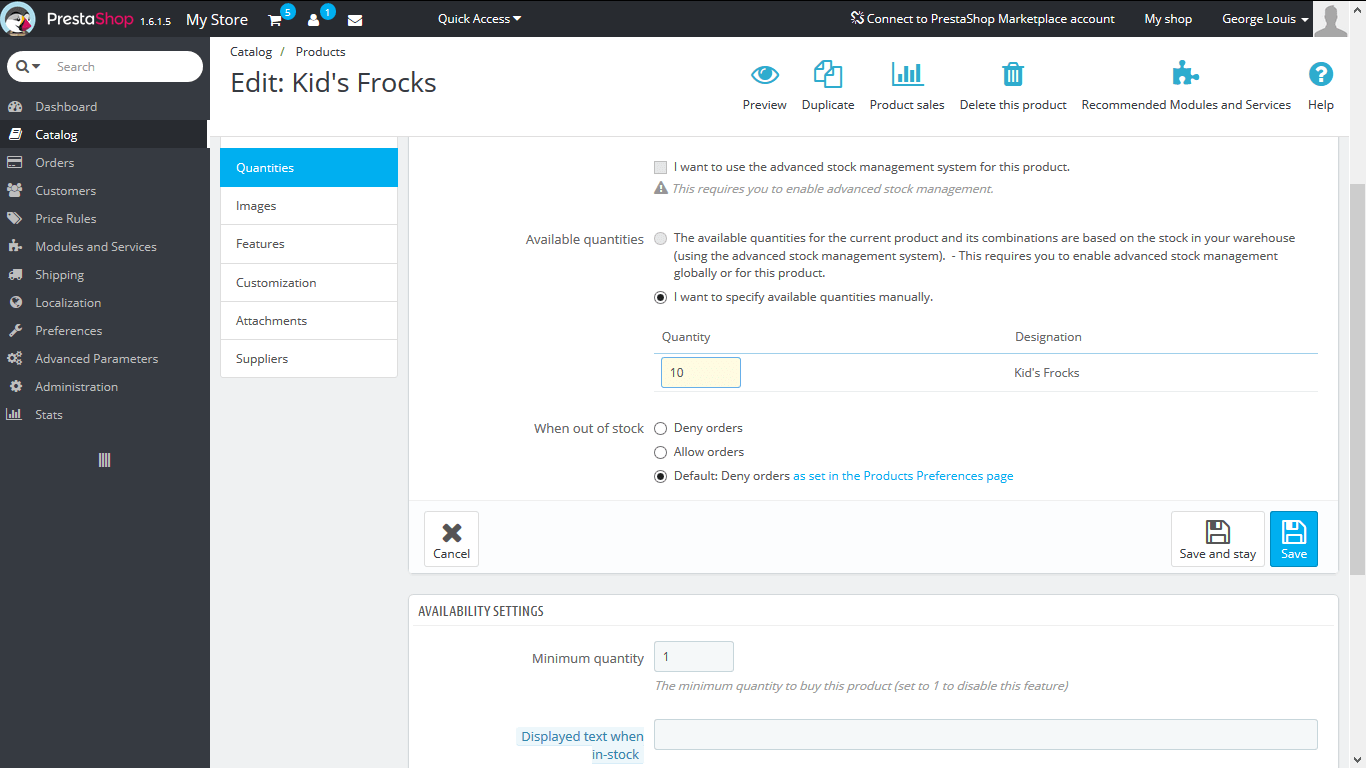The width and height of the screenshot is (1366, 768).
Task: Click the Quantity input field
Action: pos(700,373)
